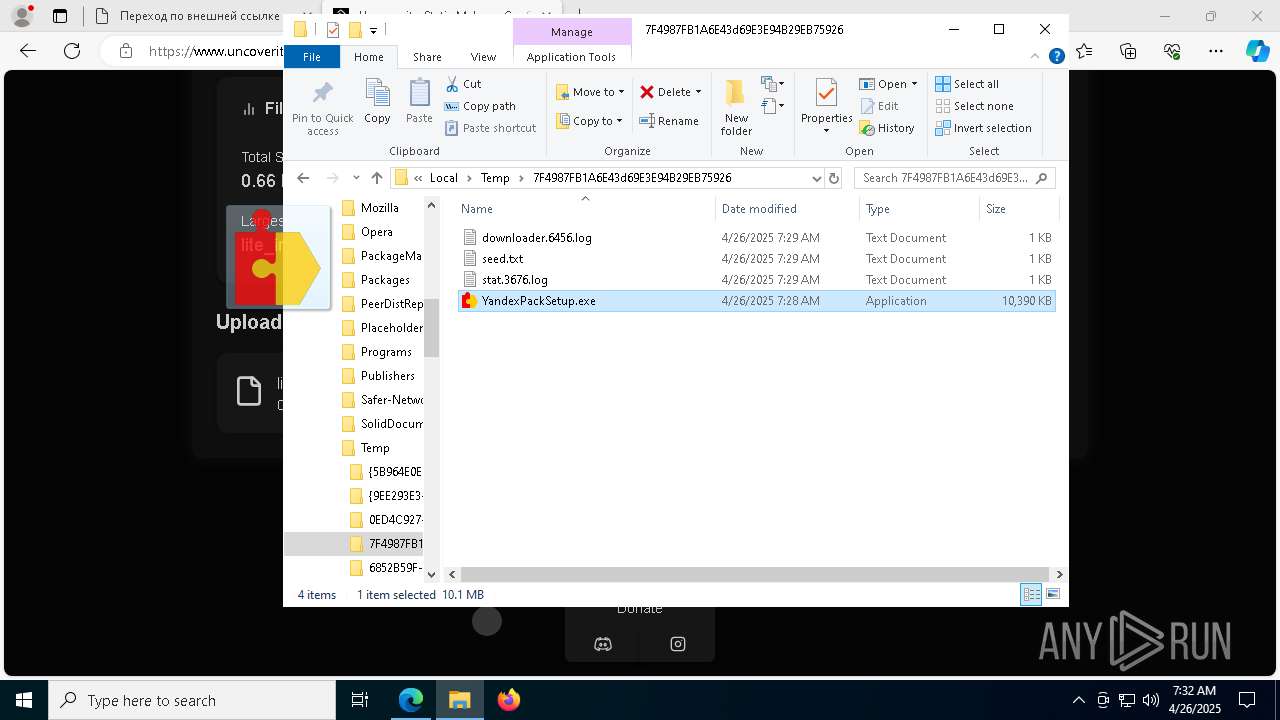This screenshot has height=720, width=1280.
Task: Click the Paste ribbon icon
Action: 419,93
